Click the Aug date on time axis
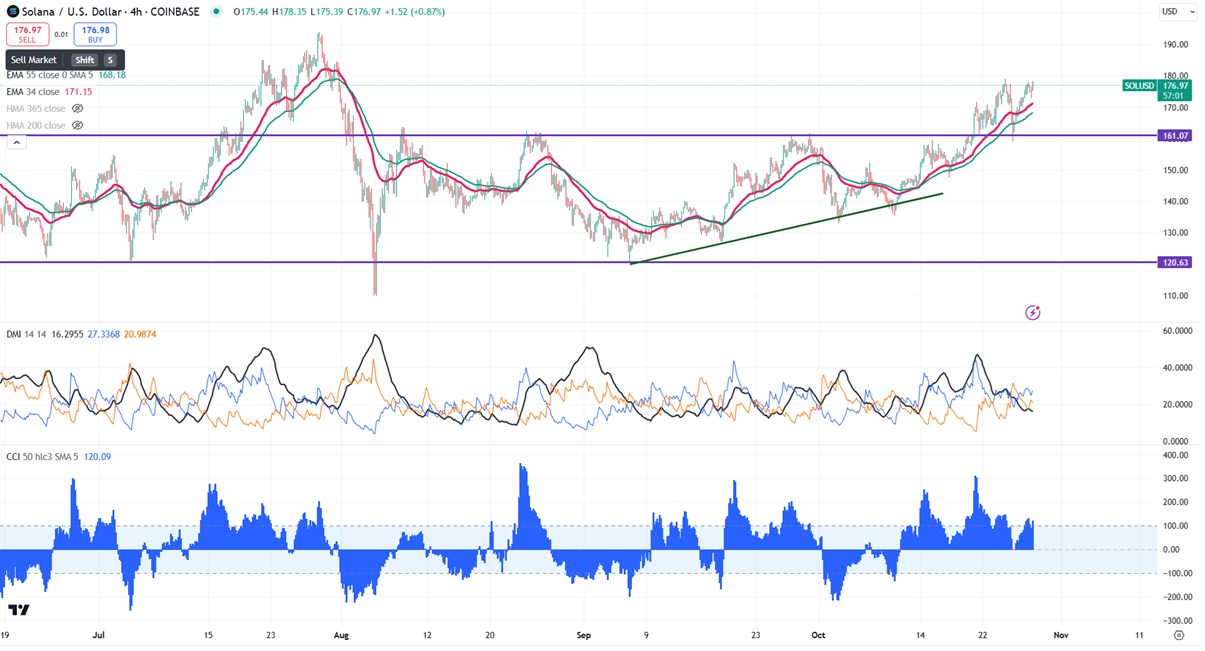This screenshot has height=651, width=1205. click(x=342, y=635)
